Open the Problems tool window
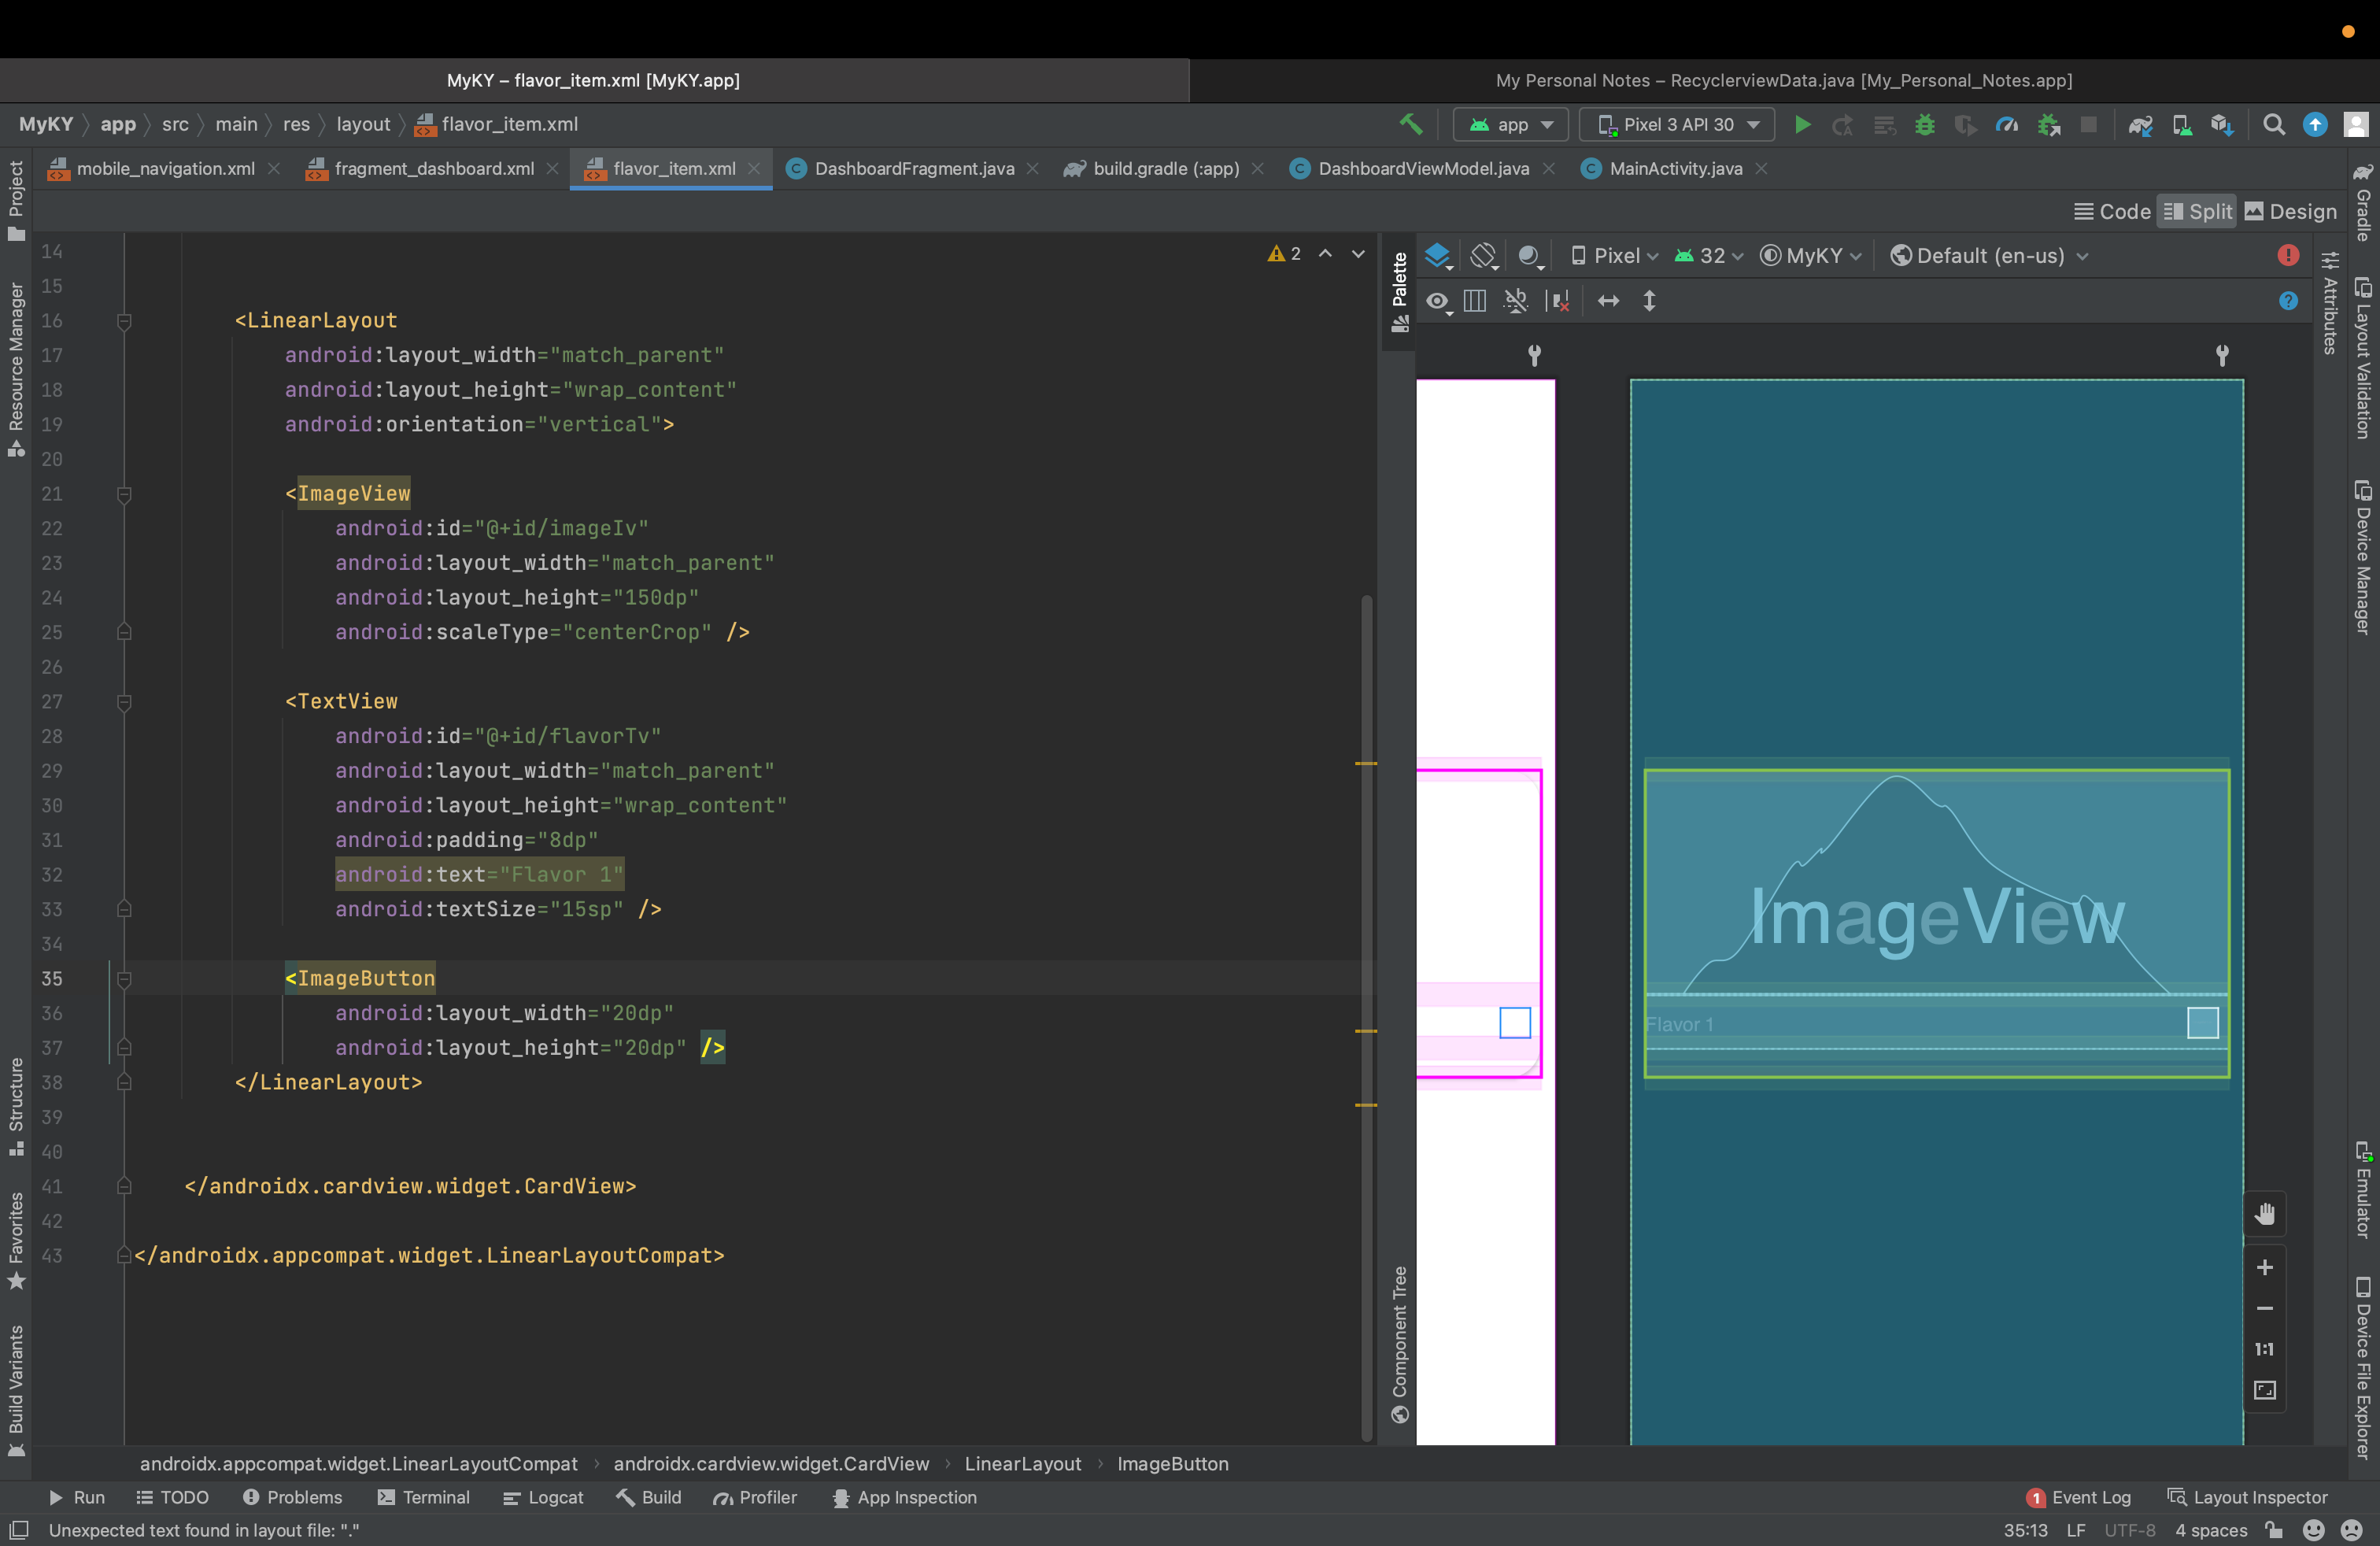 click(292, 1498)
